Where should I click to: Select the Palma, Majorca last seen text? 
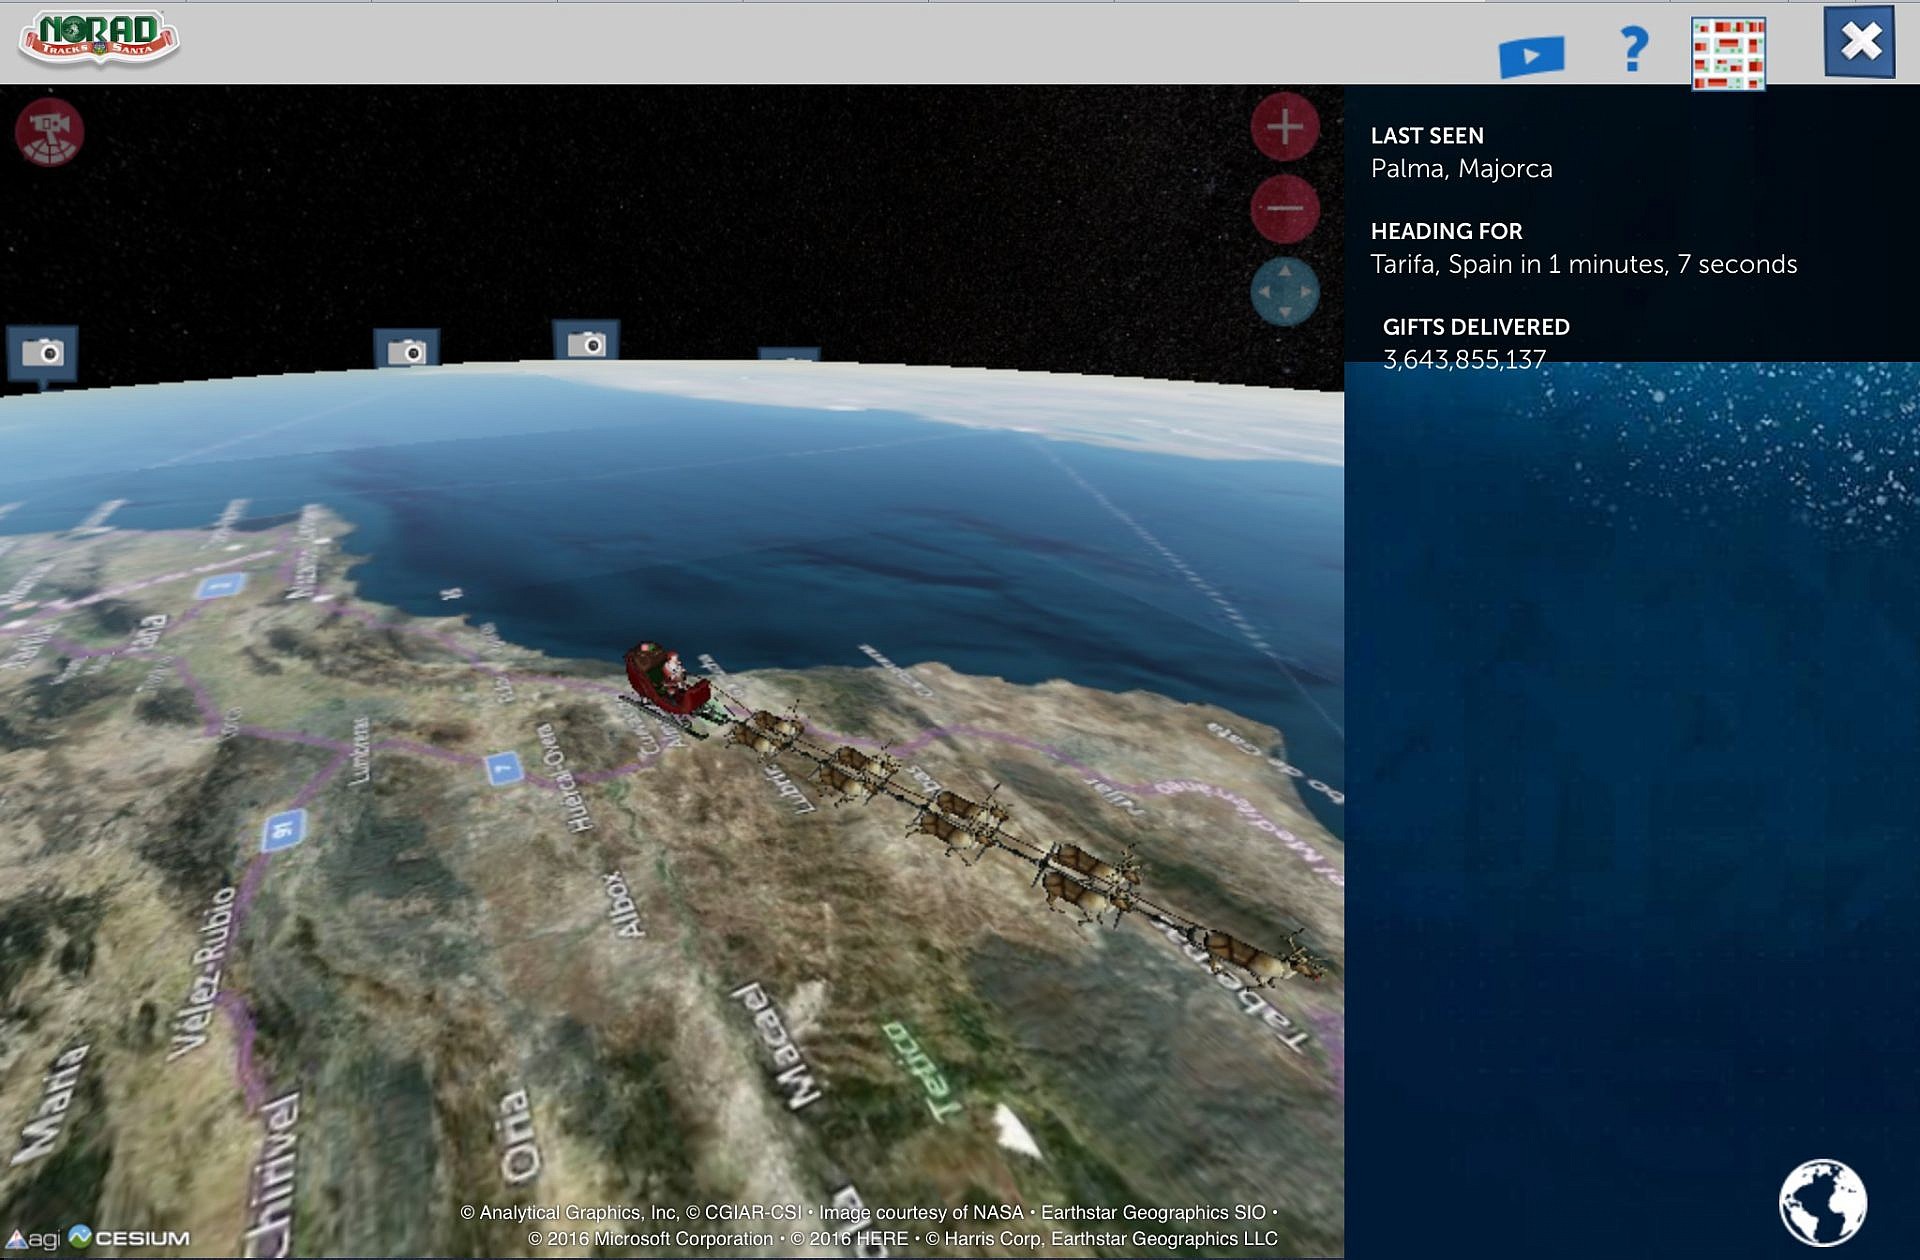click(1461, 169)
